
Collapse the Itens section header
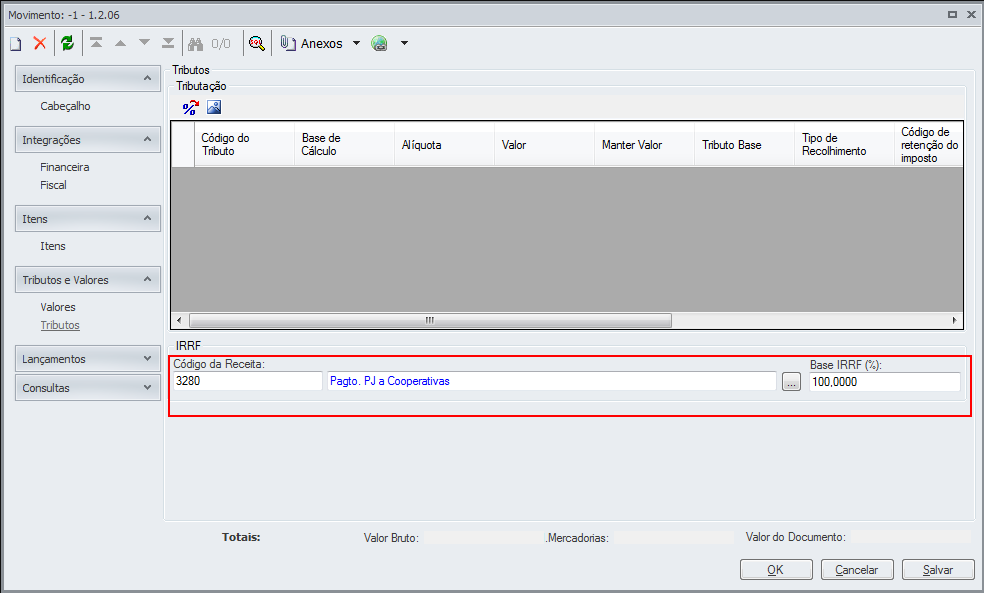click(88, 219)
